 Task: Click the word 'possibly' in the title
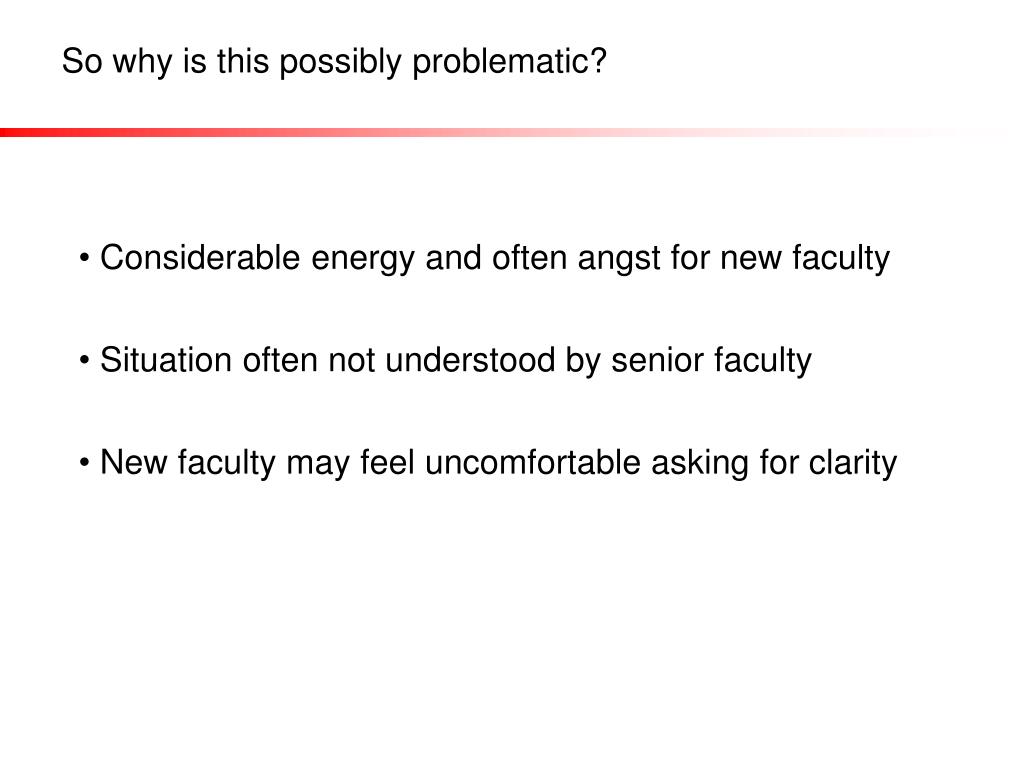pos(340,62)
